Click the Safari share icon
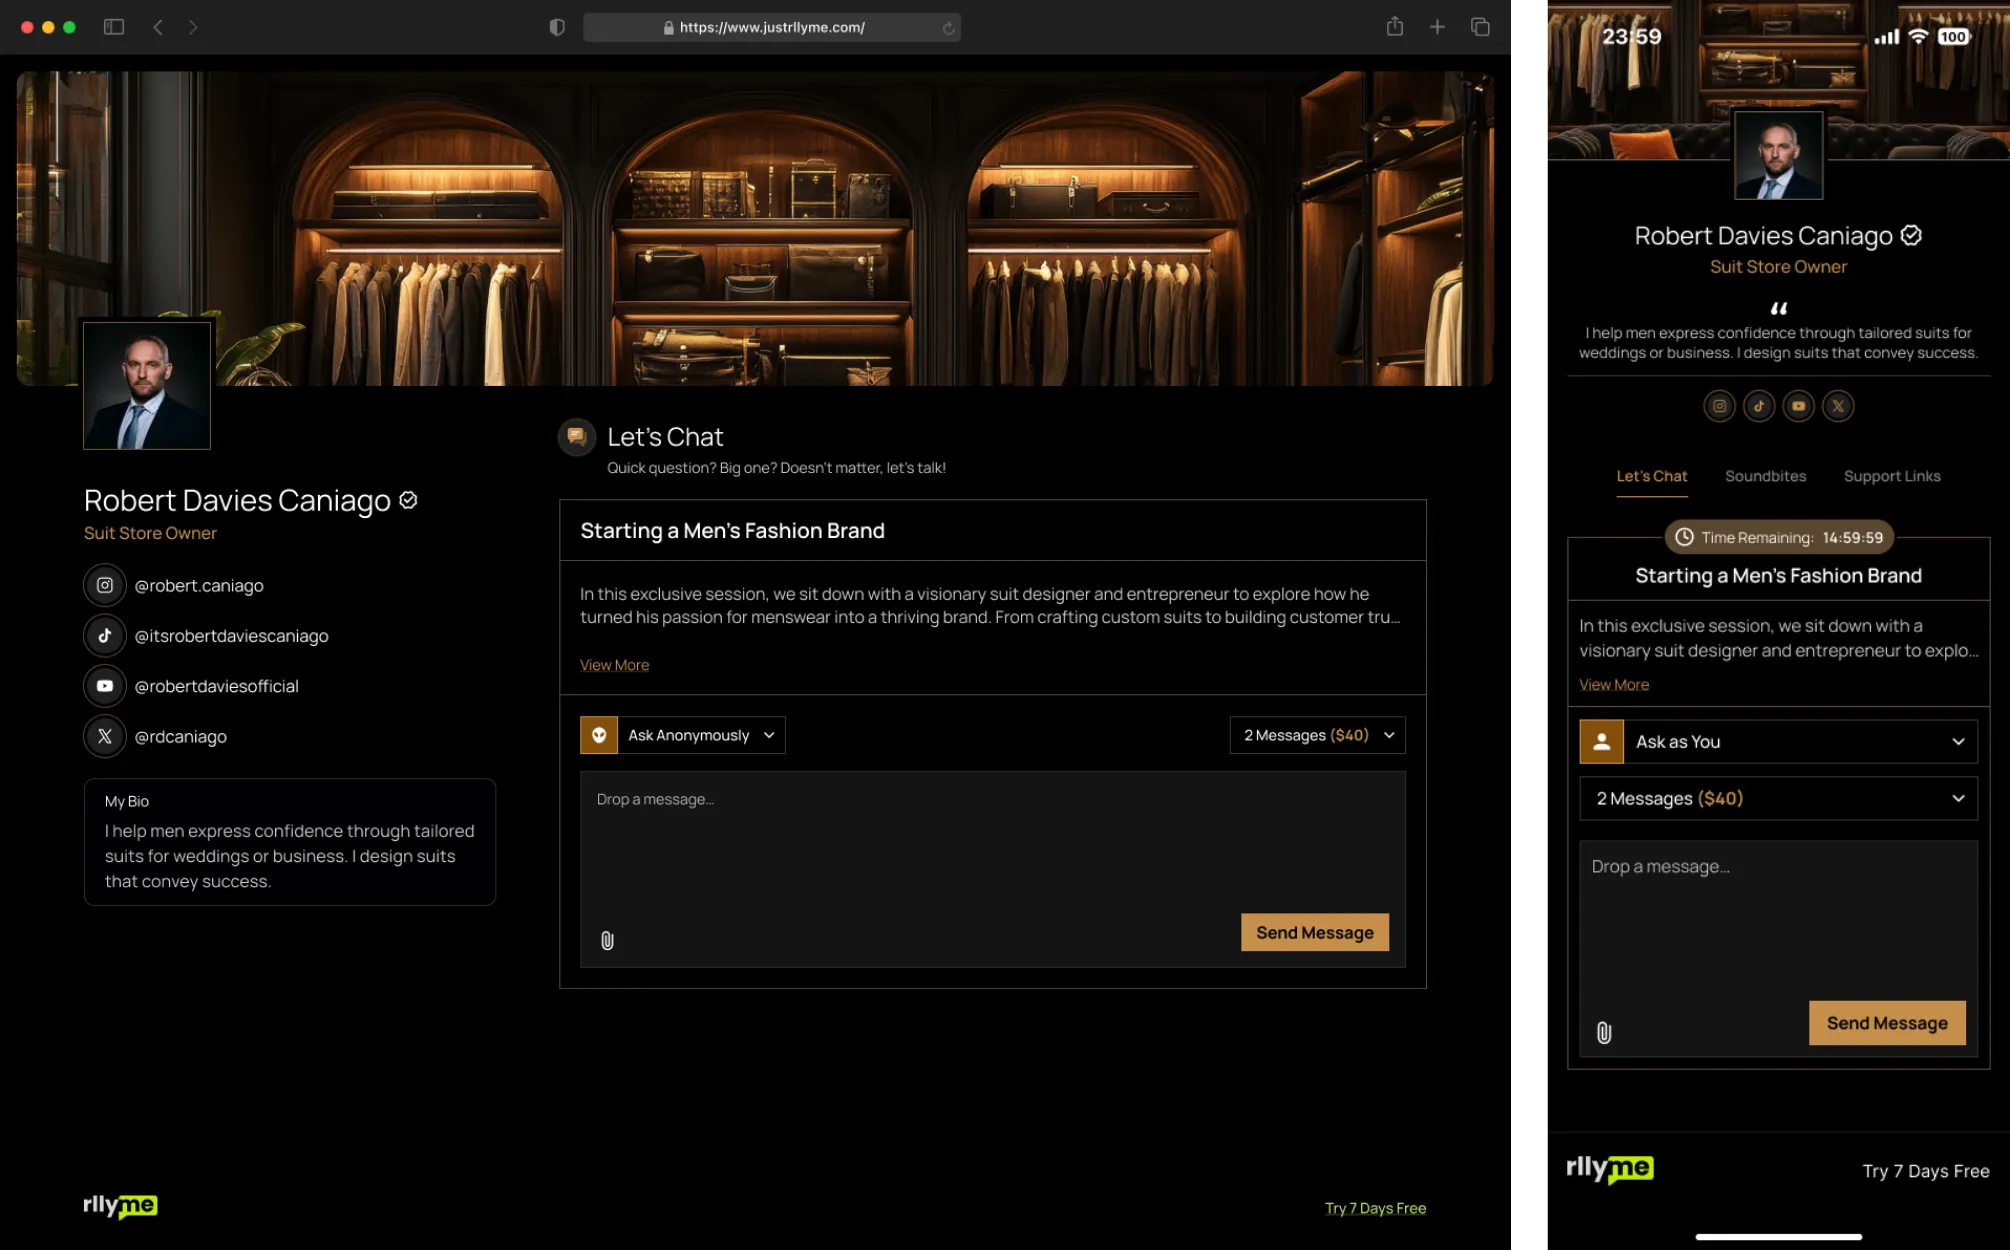2010x1250 pixels. 1394,27
